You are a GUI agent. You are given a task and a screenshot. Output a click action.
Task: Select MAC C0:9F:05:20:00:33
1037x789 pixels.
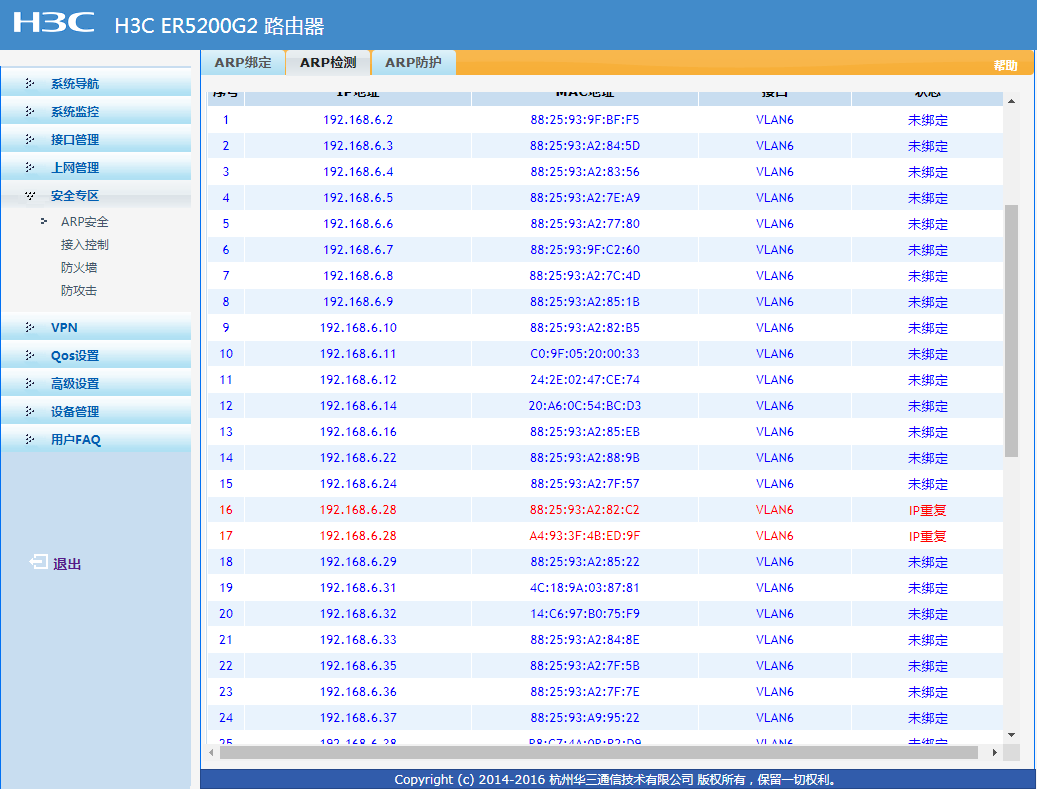[x=585, y=354]
